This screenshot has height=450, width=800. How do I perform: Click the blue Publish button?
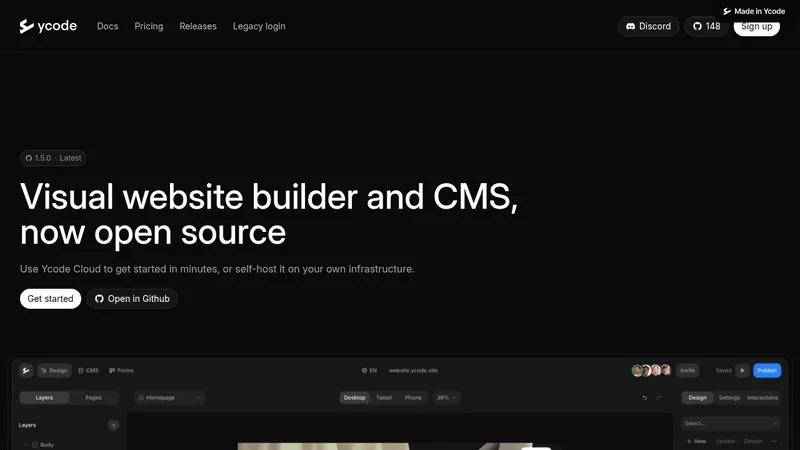[767, 370]
